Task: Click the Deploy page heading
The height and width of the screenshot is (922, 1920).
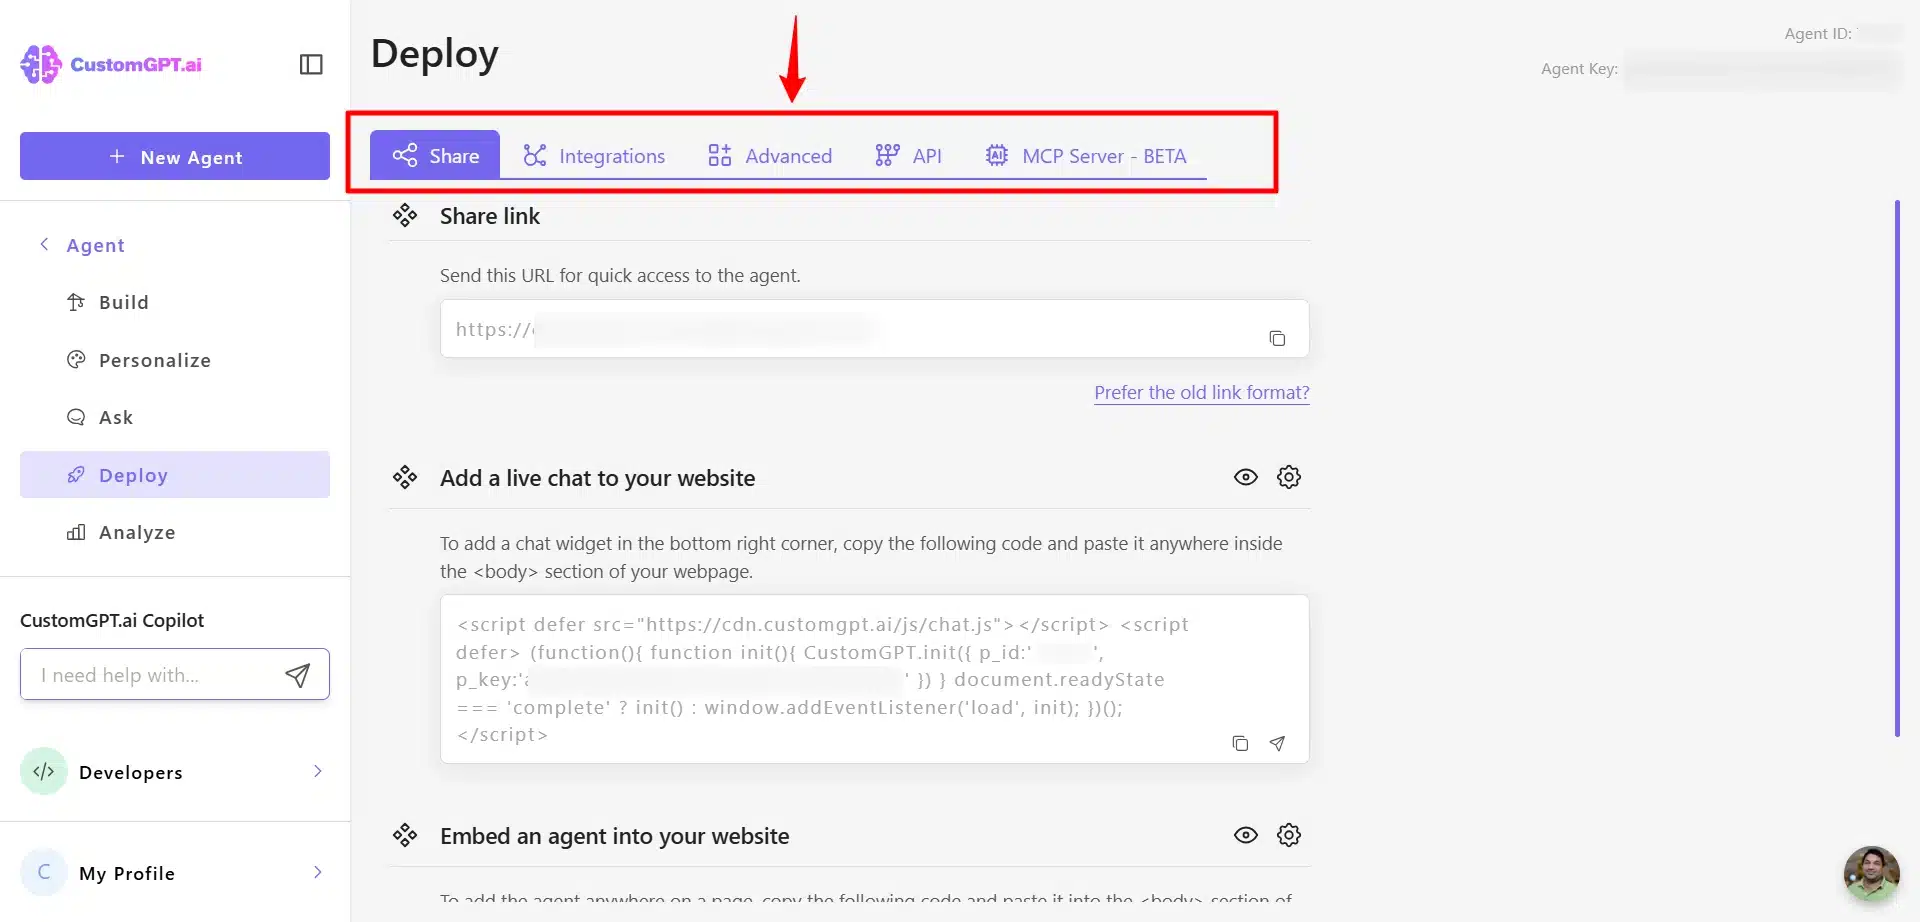Action: point(435,53)
